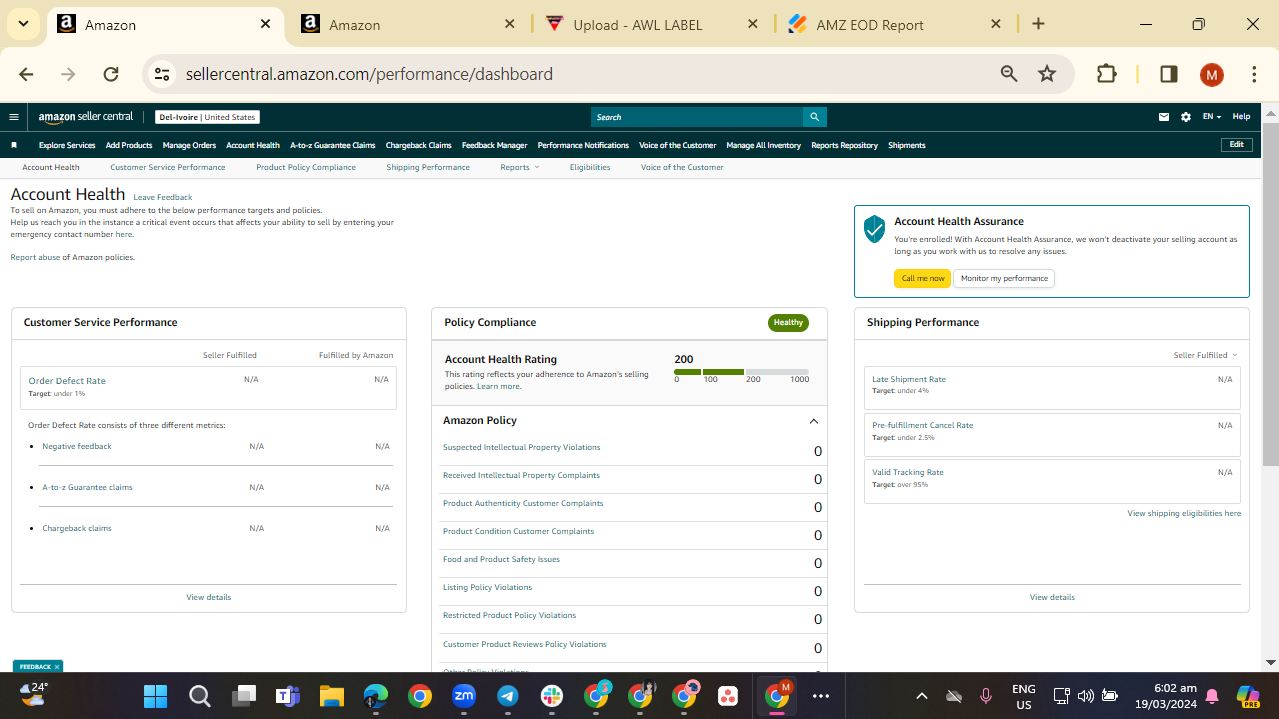Viewport: 1279px width, 719px height.
Task: Click the search magnifier button
Action: click(815, 117)
